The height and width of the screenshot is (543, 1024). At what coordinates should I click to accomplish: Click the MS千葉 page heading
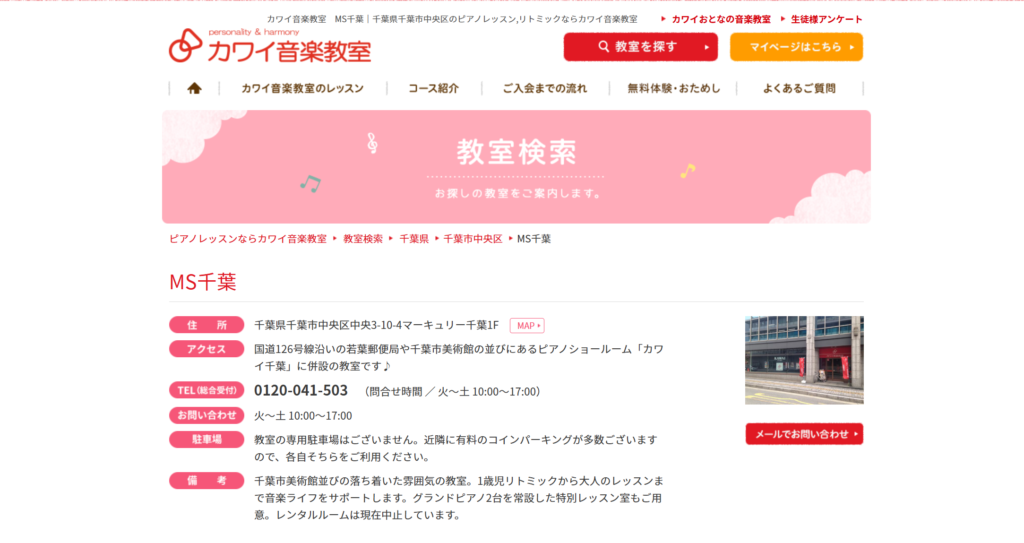[x=202, y=282]
